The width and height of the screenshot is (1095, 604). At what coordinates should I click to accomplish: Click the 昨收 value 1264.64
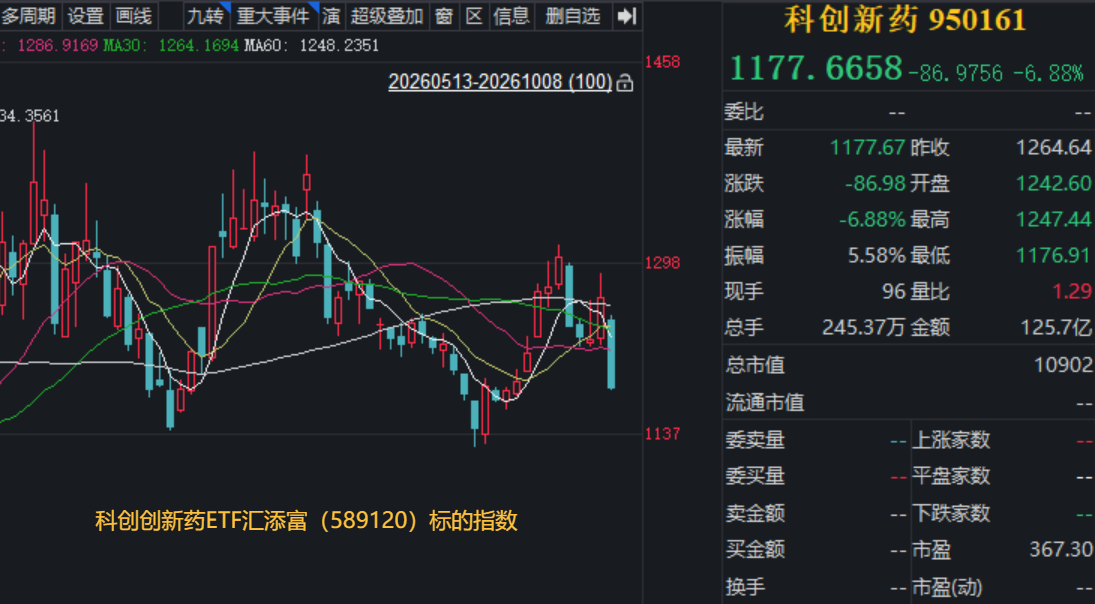click(x=1053, y=147)
